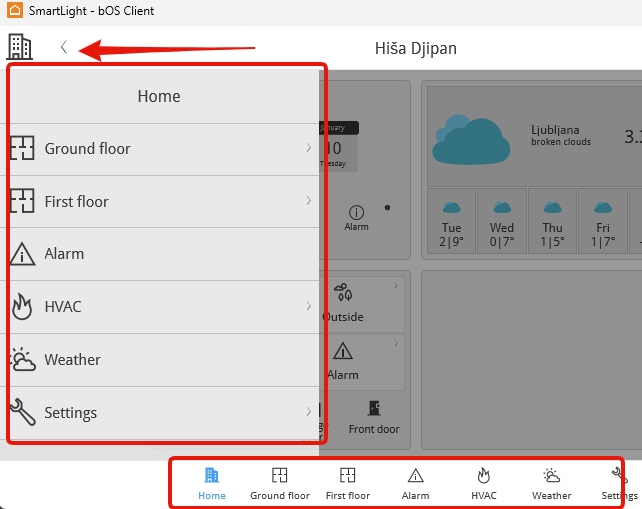Viewport: 642px width, 509px height.
Task: Click the Settings wrench icon in bottom bar
Action: (619, 475)
